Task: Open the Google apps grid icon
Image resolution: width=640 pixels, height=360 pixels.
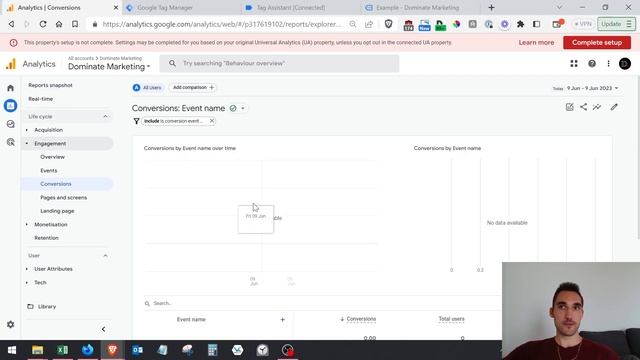Action: click(574, 64)
